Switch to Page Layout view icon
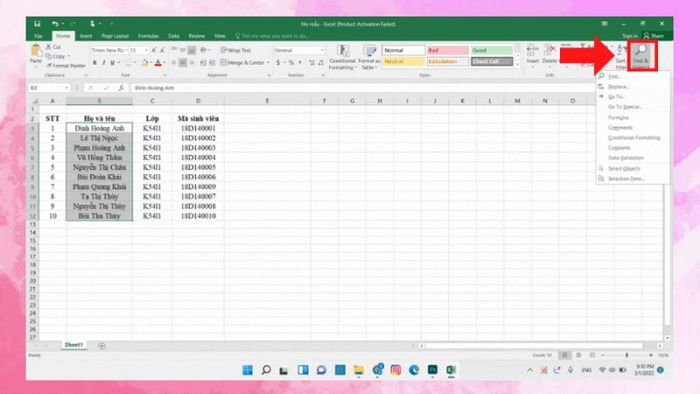 579,355
